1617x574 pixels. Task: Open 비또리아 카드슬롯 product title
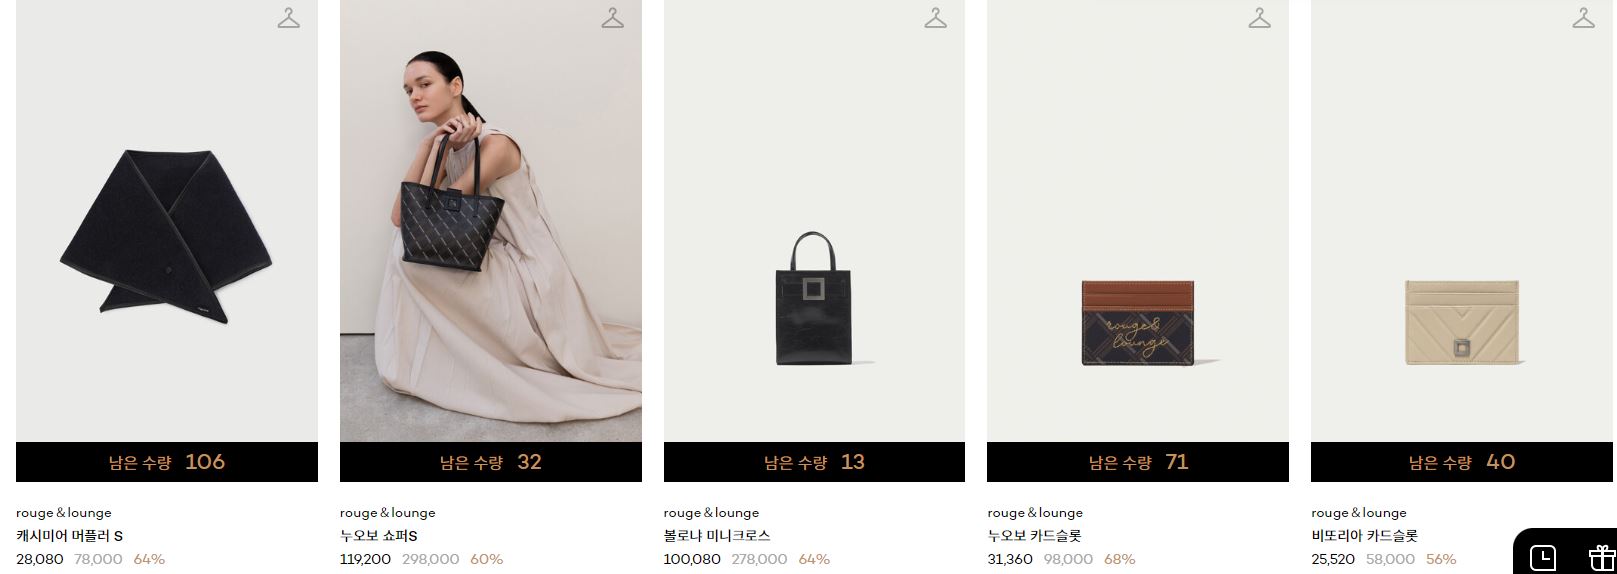click(1364, 536)
